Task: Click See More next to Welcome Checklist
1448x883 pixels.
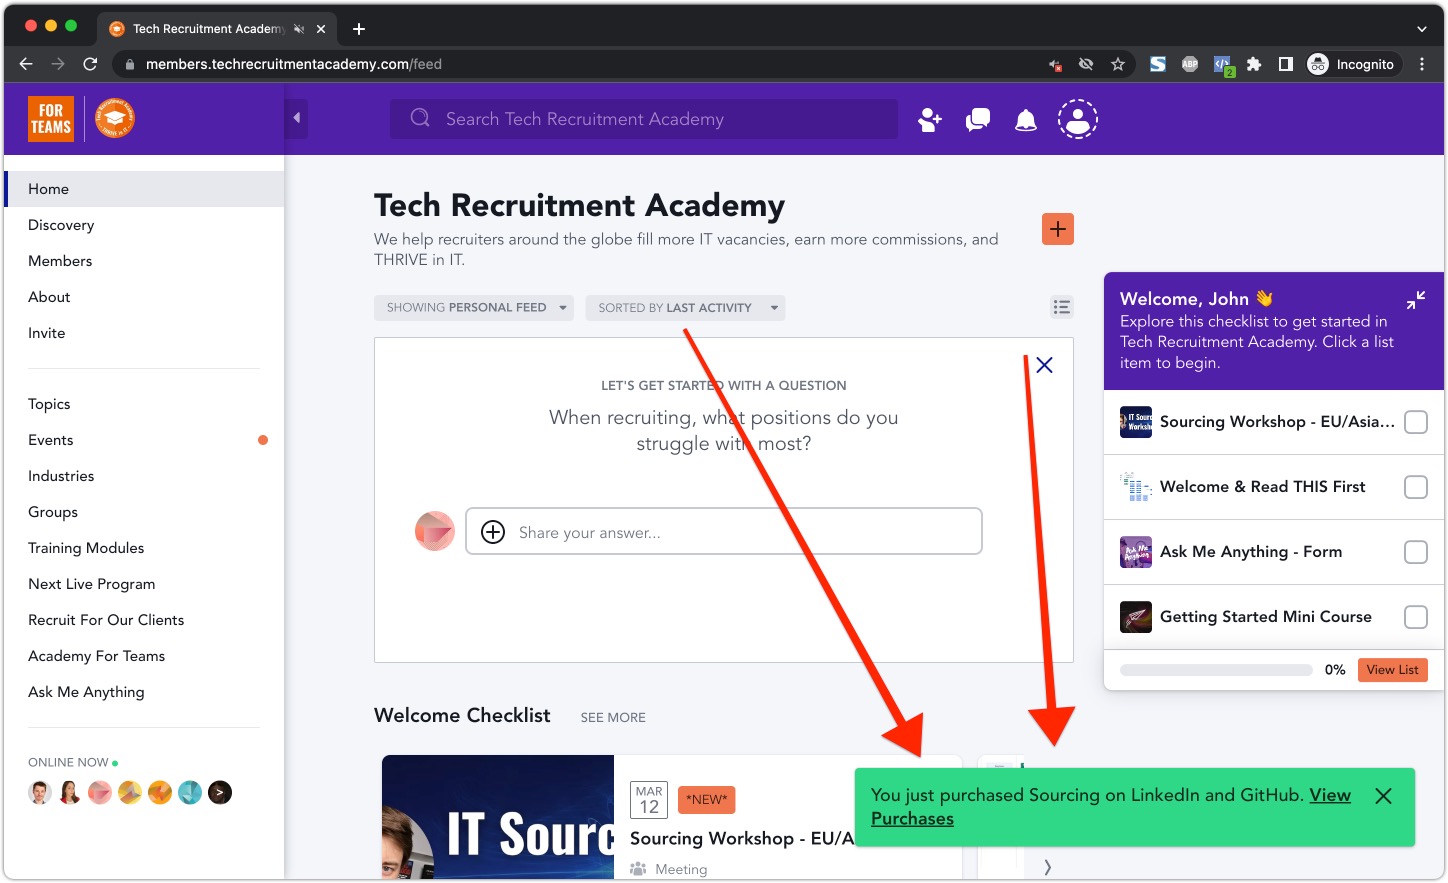Action: coord(613,717)
